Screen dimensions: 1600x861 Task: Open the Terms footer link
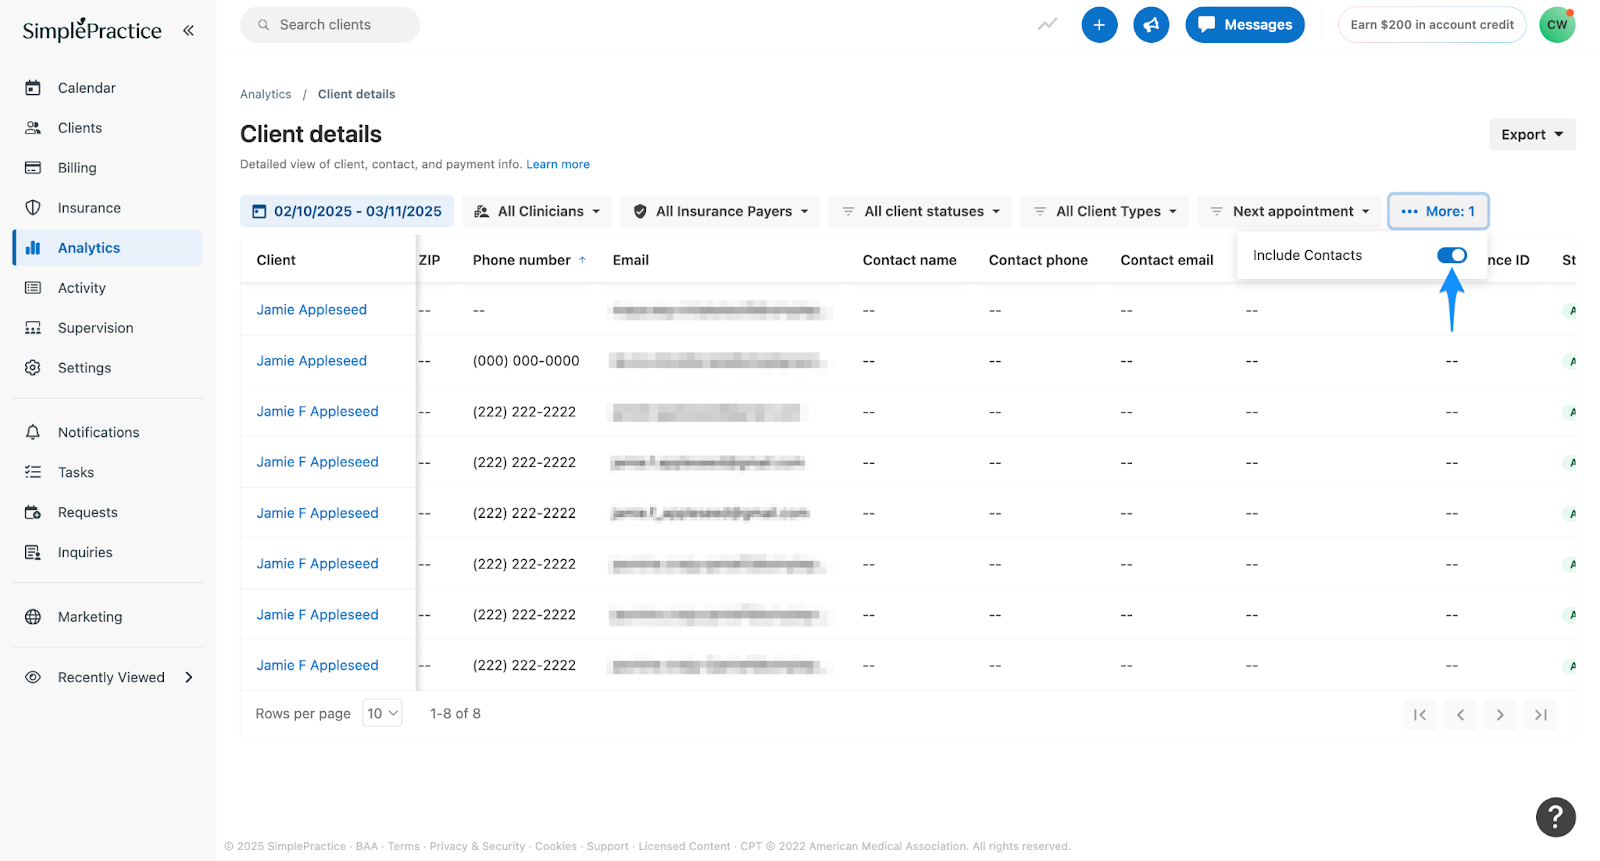[x=404, y=846]
